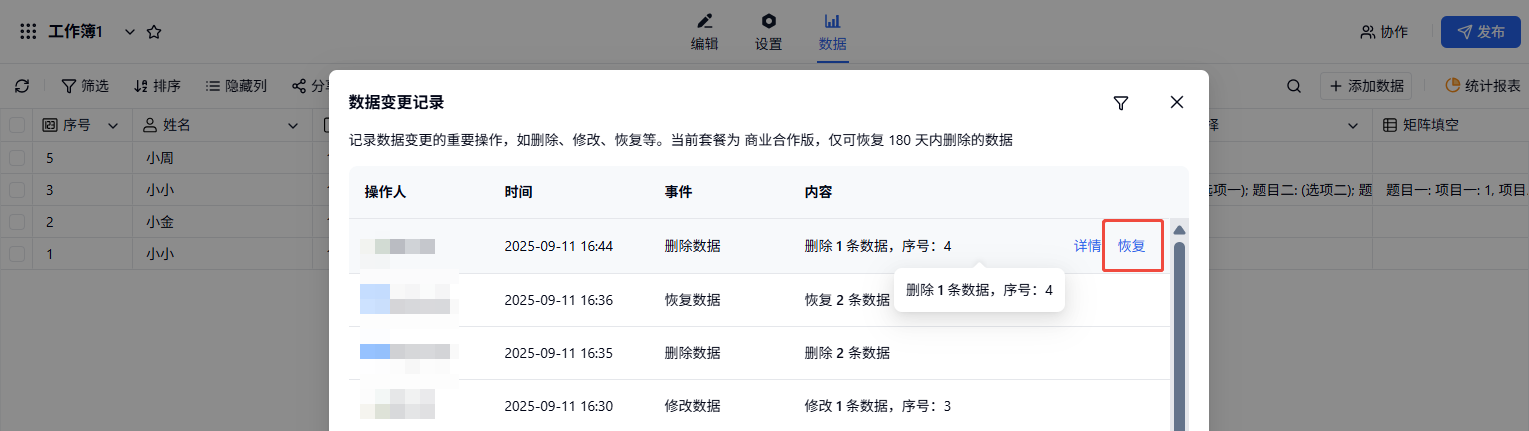
Task: Switch to the 编辑 tab
Action: click(x=704, y=32)
